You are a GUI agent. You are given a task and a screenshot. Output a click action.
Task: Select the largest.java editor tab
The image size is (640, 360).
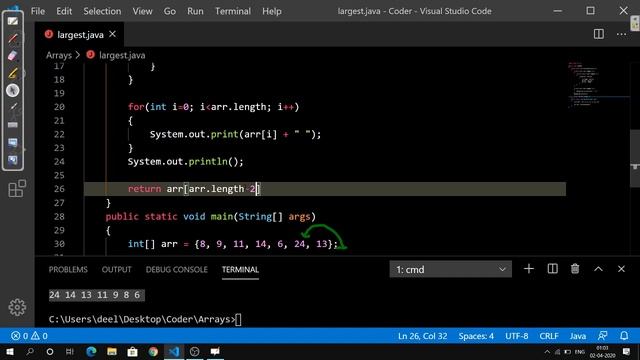pyautogui.click(x=80, y=35)
